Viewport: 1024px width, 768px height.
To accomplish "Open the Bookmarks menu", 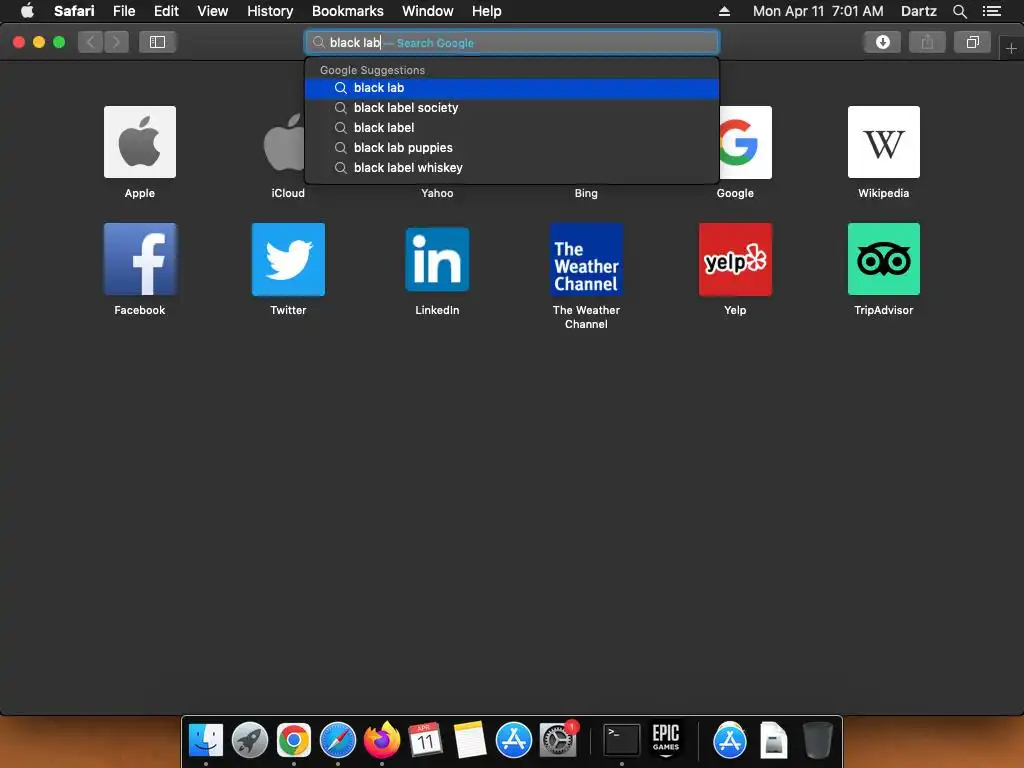I will (x=347, y=11).
